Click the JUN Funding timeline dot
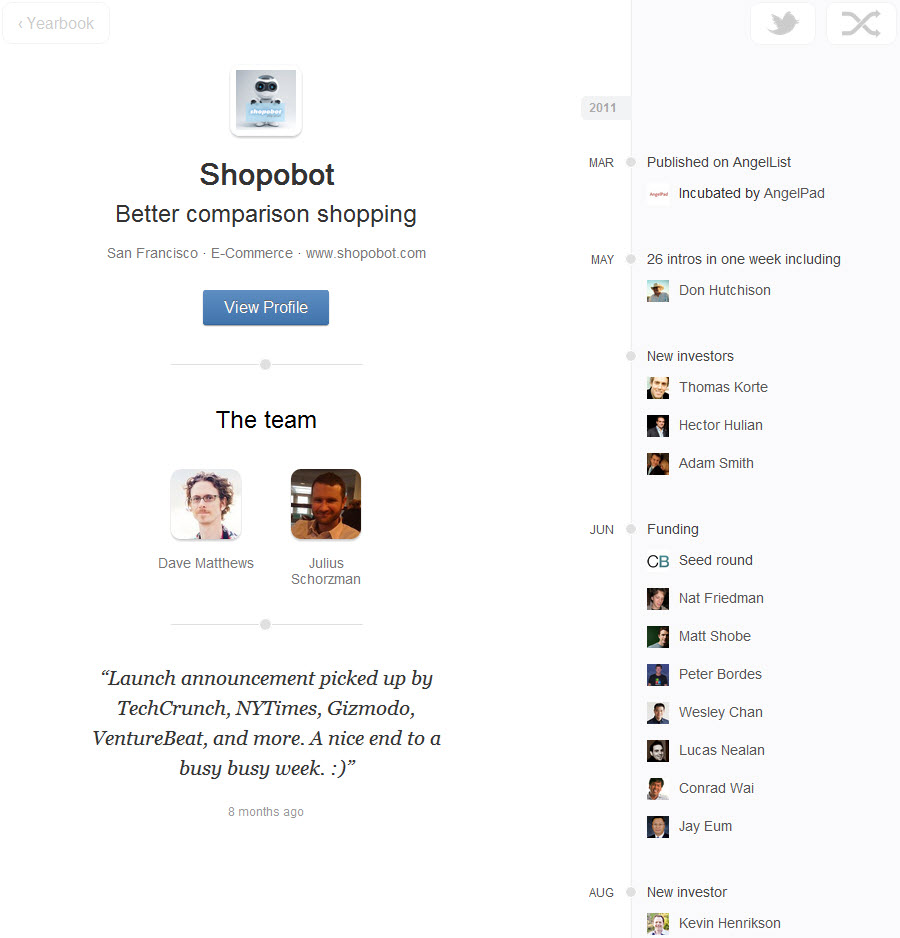 631,529
